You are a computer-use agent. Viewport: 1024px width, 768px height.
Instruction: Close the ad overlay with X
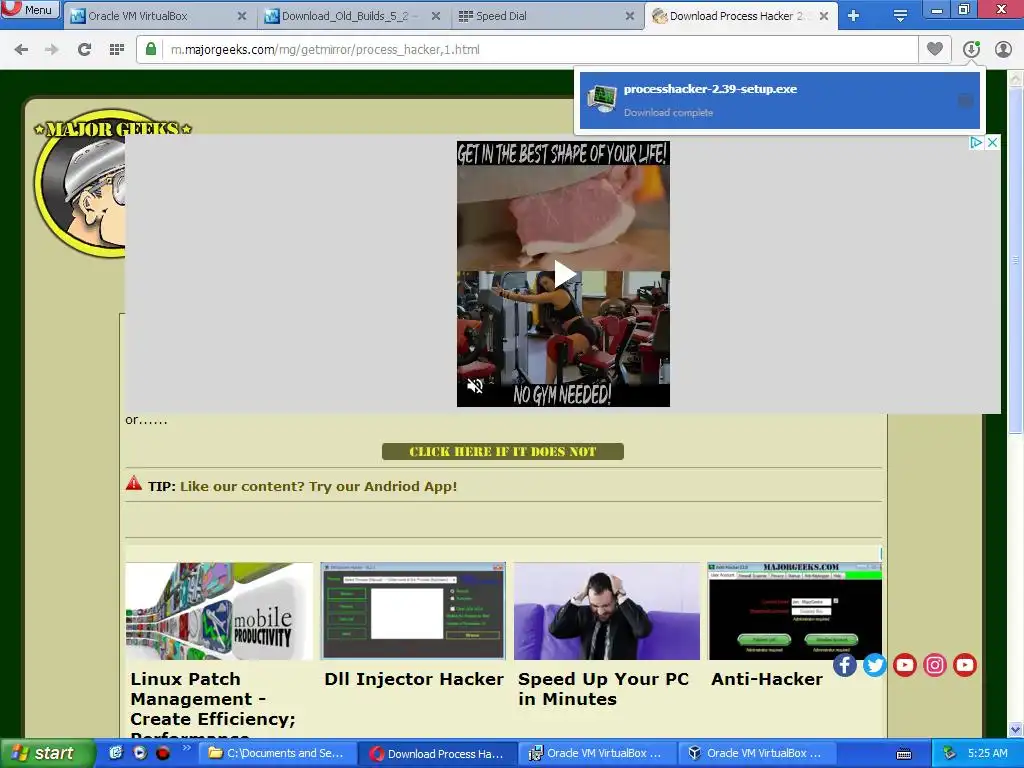(x=992, y=142)
